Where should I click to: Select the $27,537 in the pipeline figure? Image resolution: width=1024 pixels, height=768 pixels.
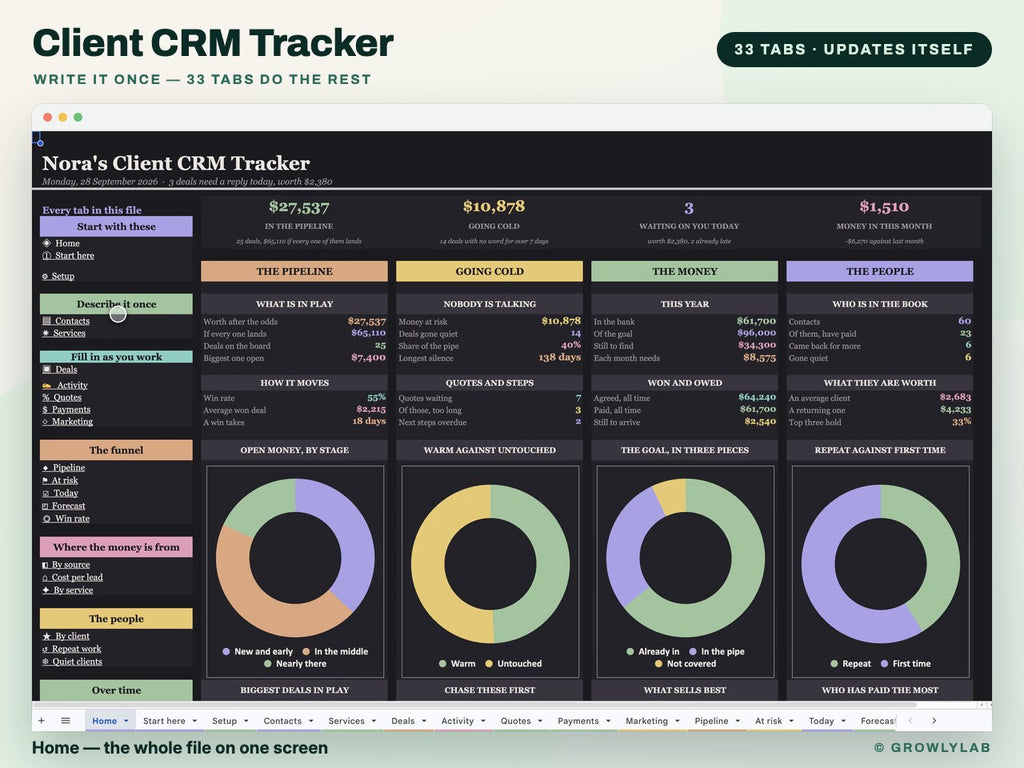point(299,207)
